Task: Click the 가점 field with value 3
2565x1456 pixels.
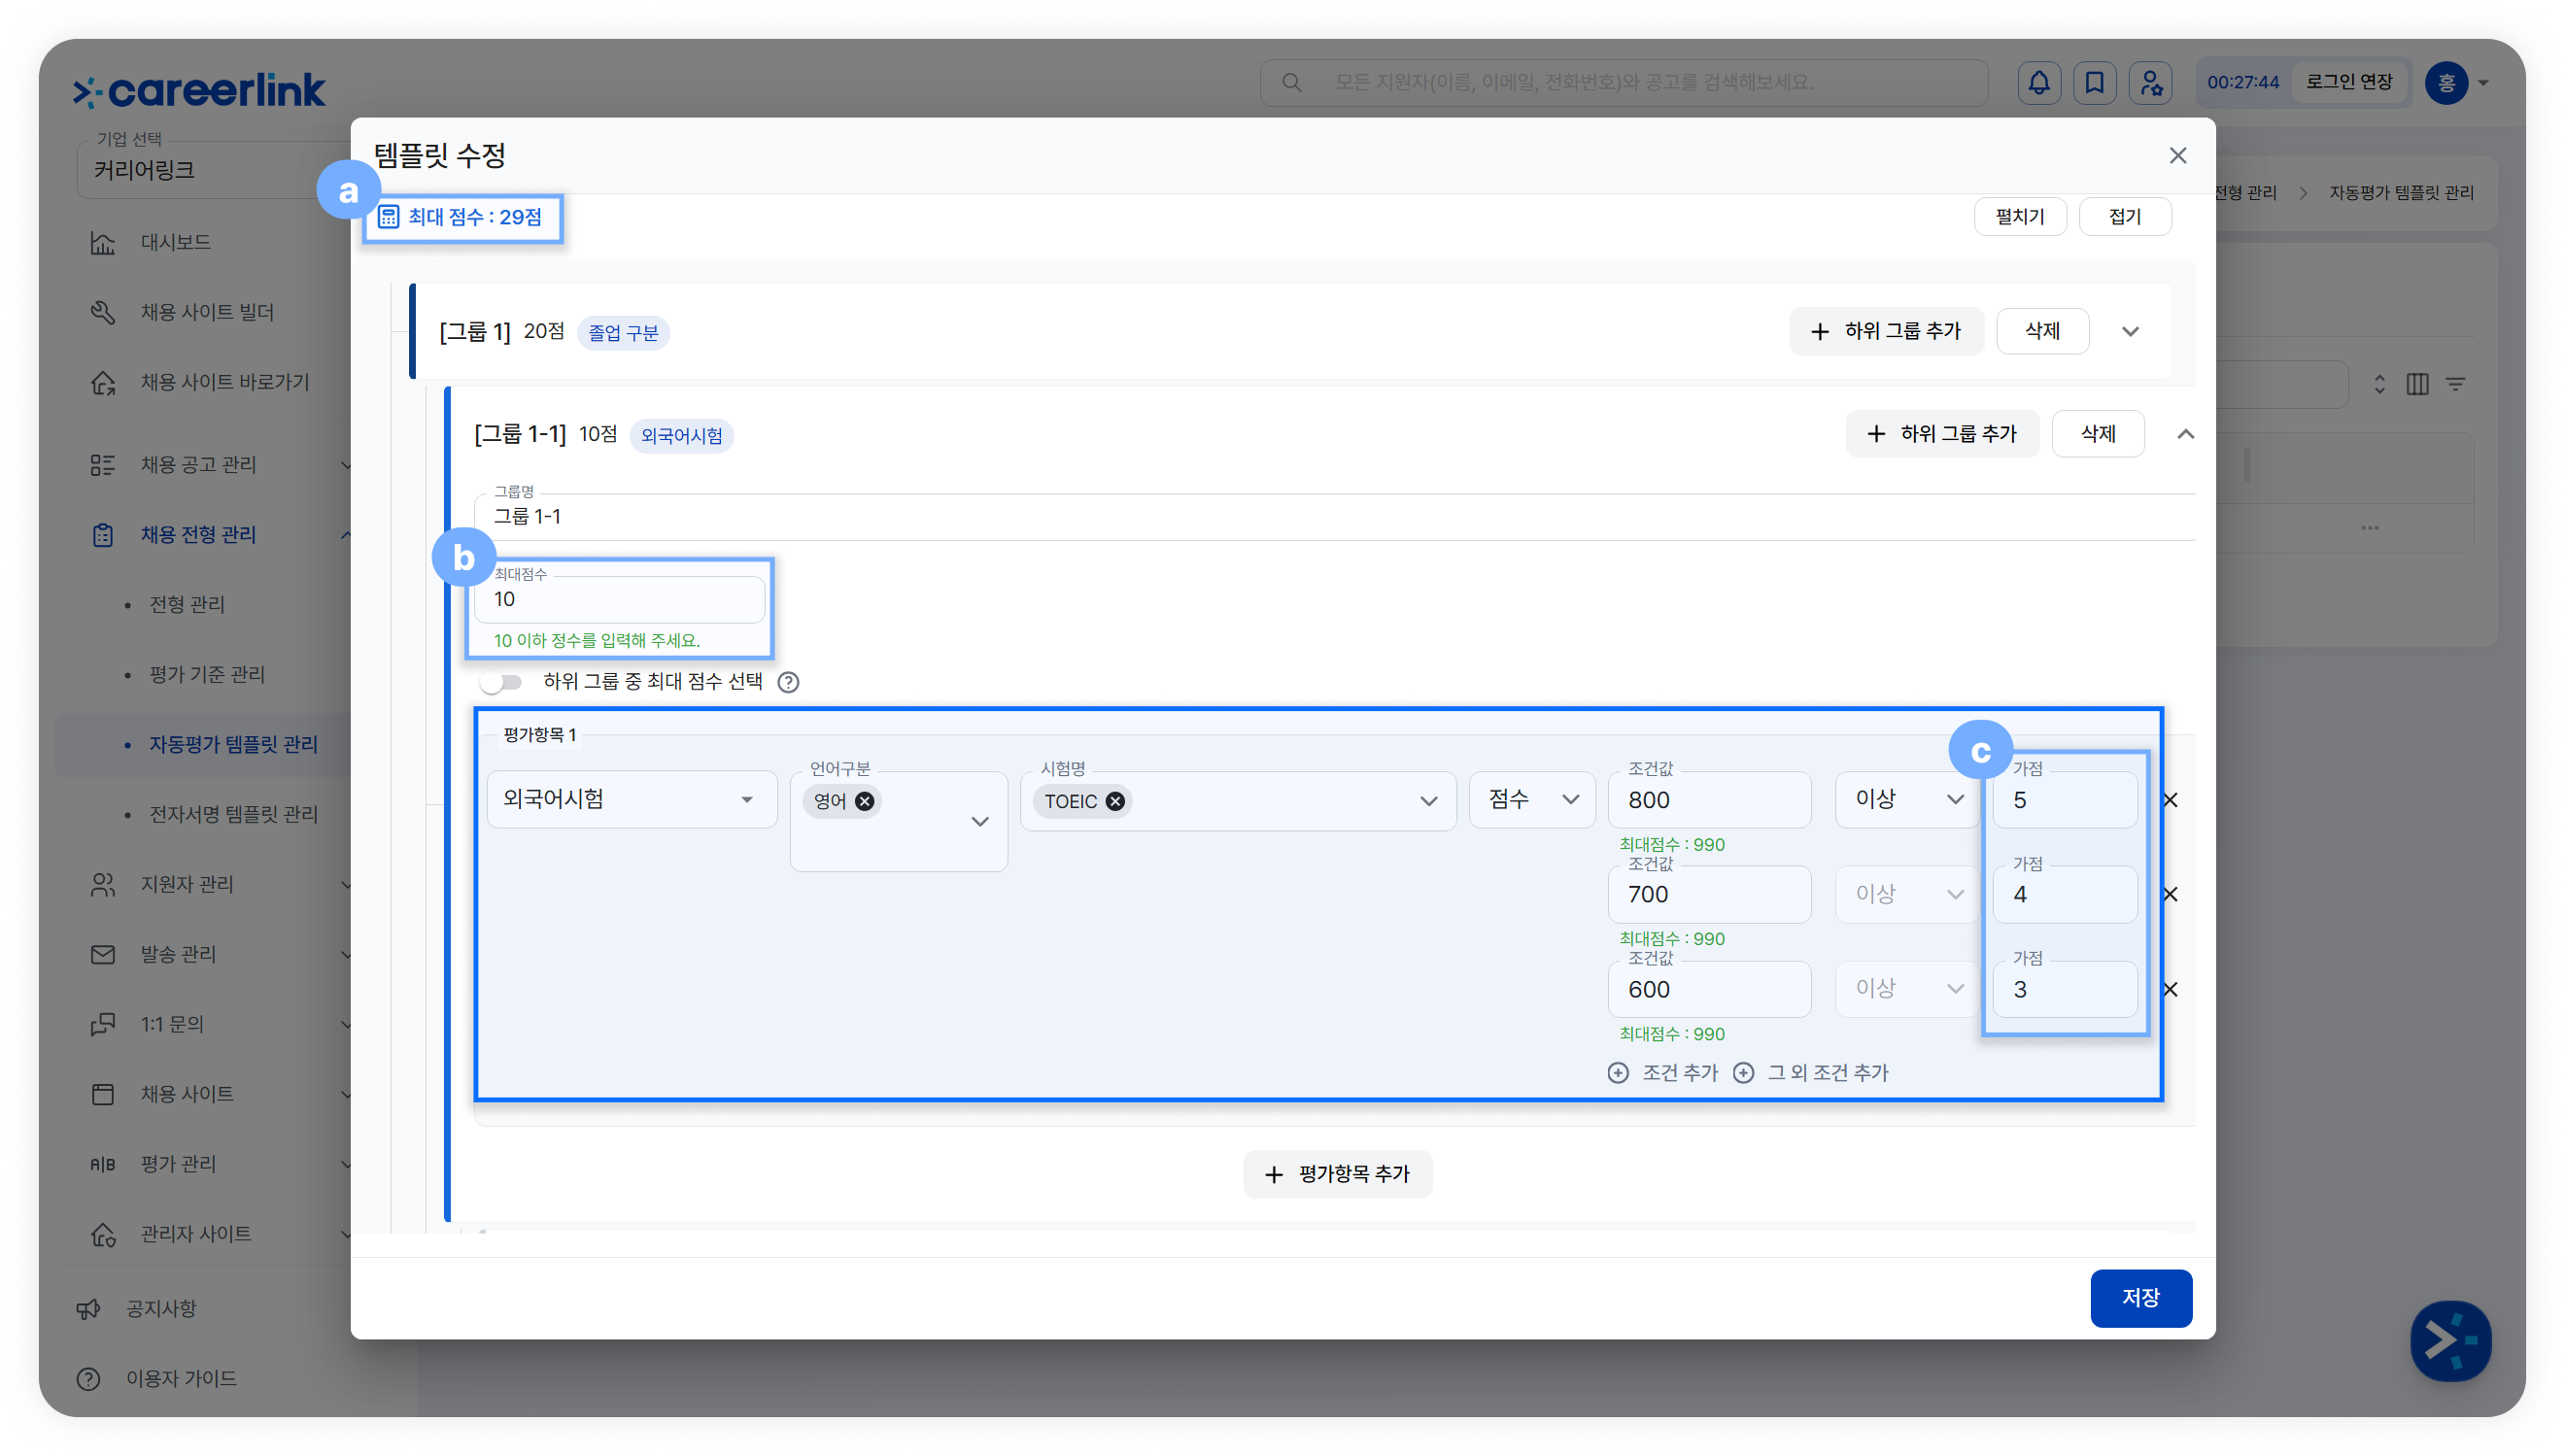Action: pos(2065,989)
